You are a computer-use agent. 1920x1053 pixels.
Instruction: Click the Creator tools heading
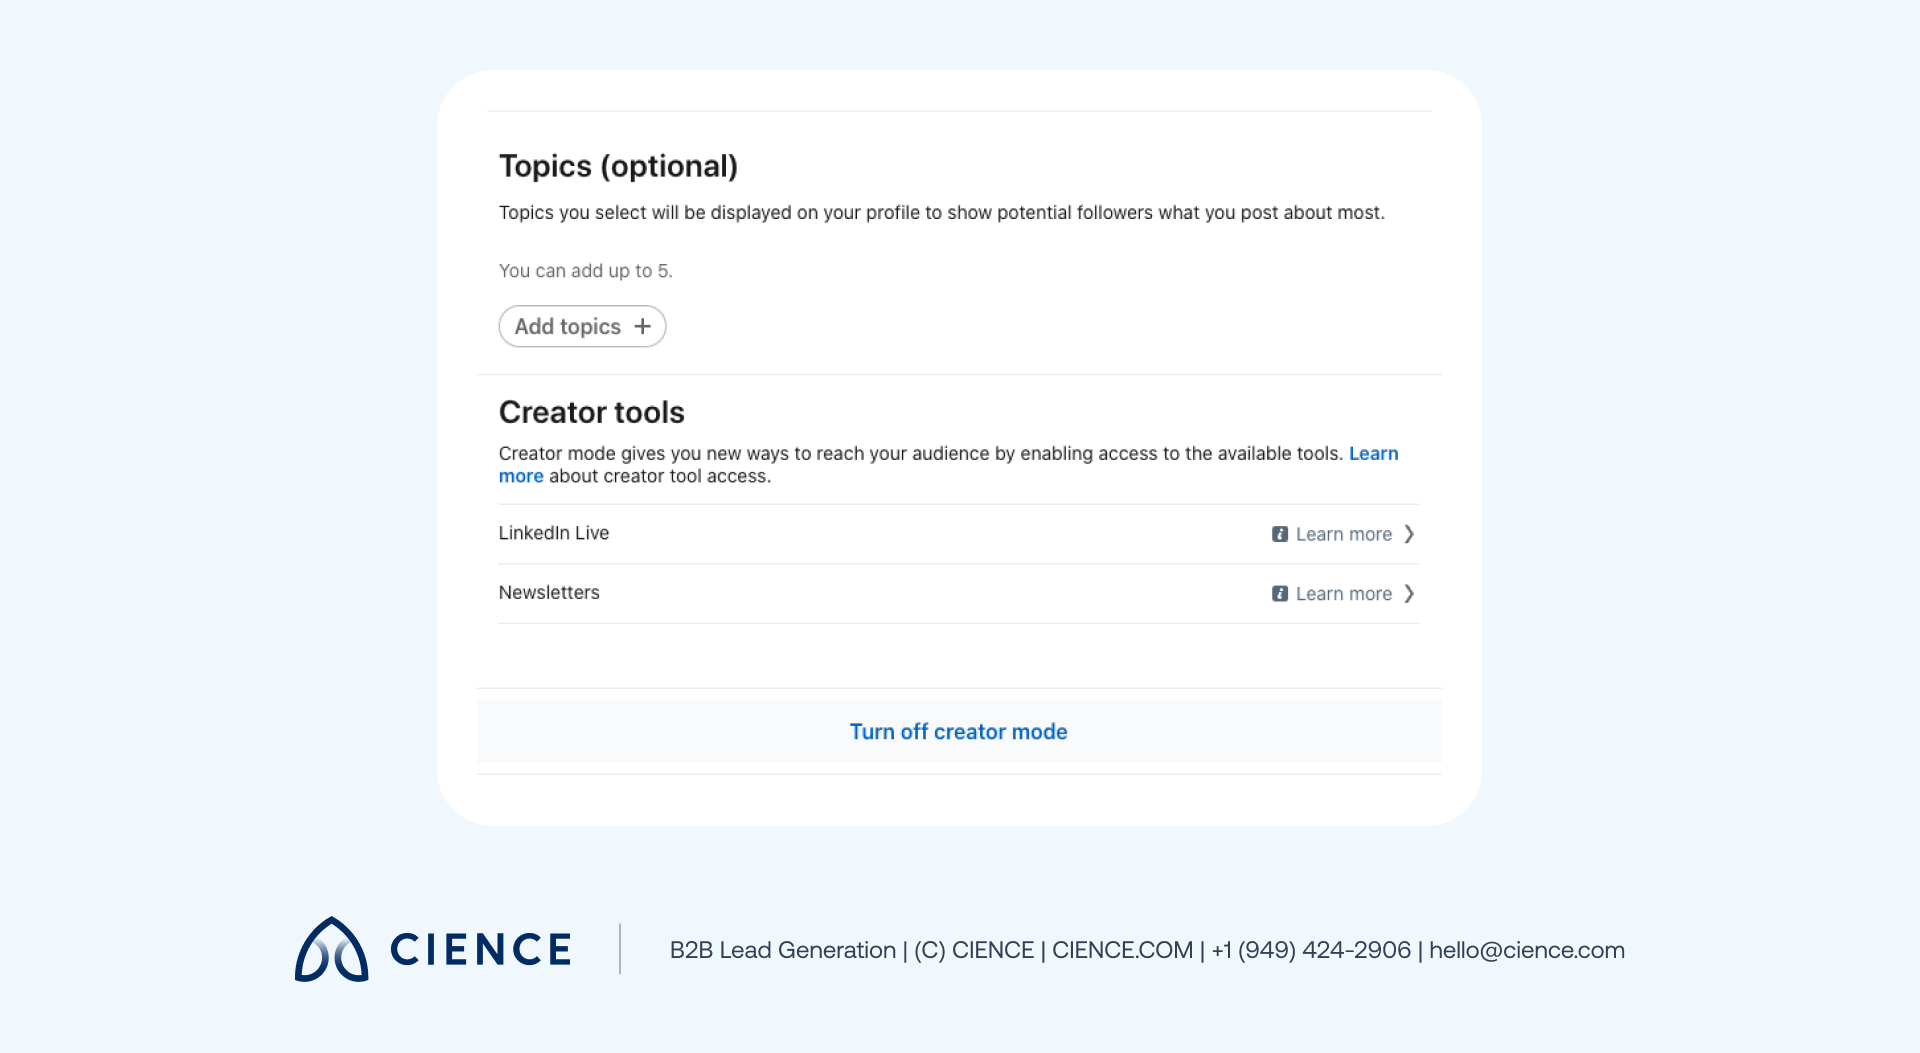[x=591, y=412]
